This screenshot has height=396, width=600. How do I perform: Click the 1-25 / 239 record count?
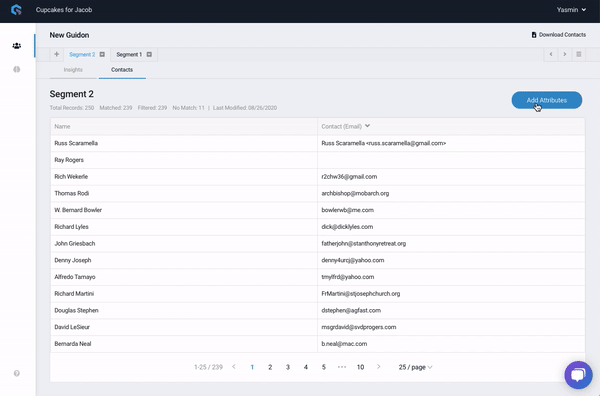(x=208, y=367)
